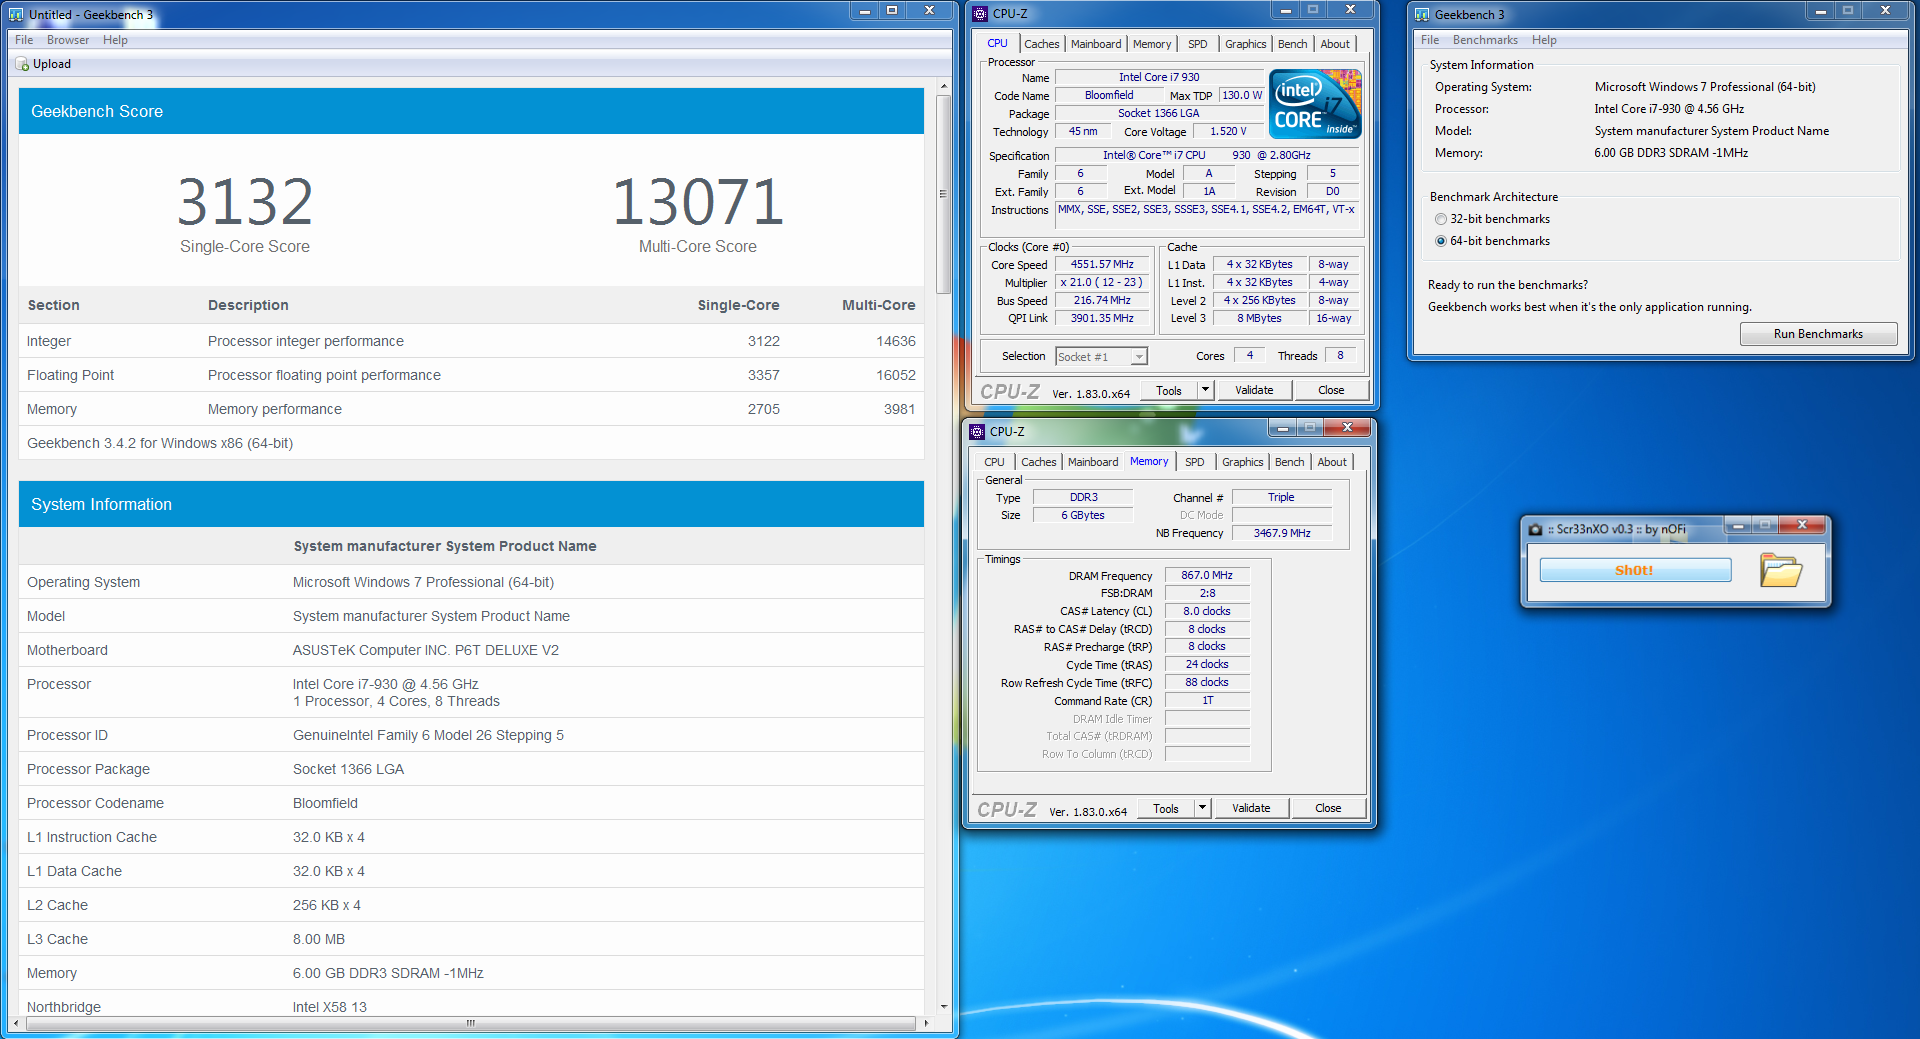This screenshot has width=1920, height=1039.
Task: Click the Upload icon in Geekbench results
Action: pos(22,64)
